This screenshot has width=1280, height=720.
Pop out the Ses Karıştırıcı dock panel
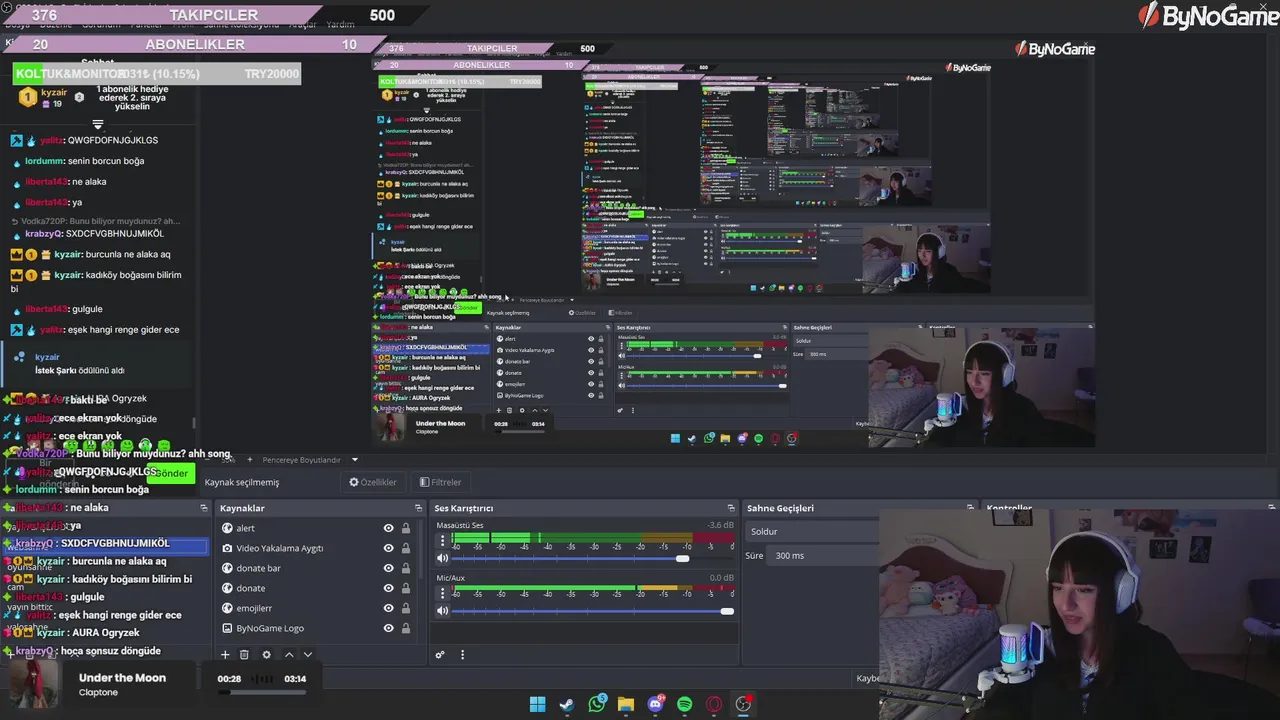[x=732, y=508]
